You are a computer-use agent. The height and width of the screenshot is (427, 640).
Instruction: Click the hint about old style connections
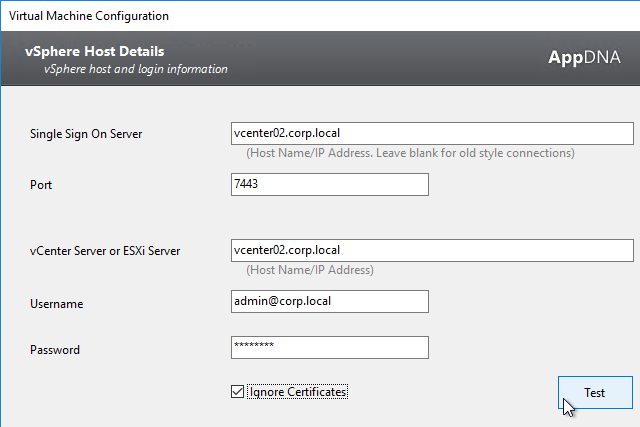[410, 153]
